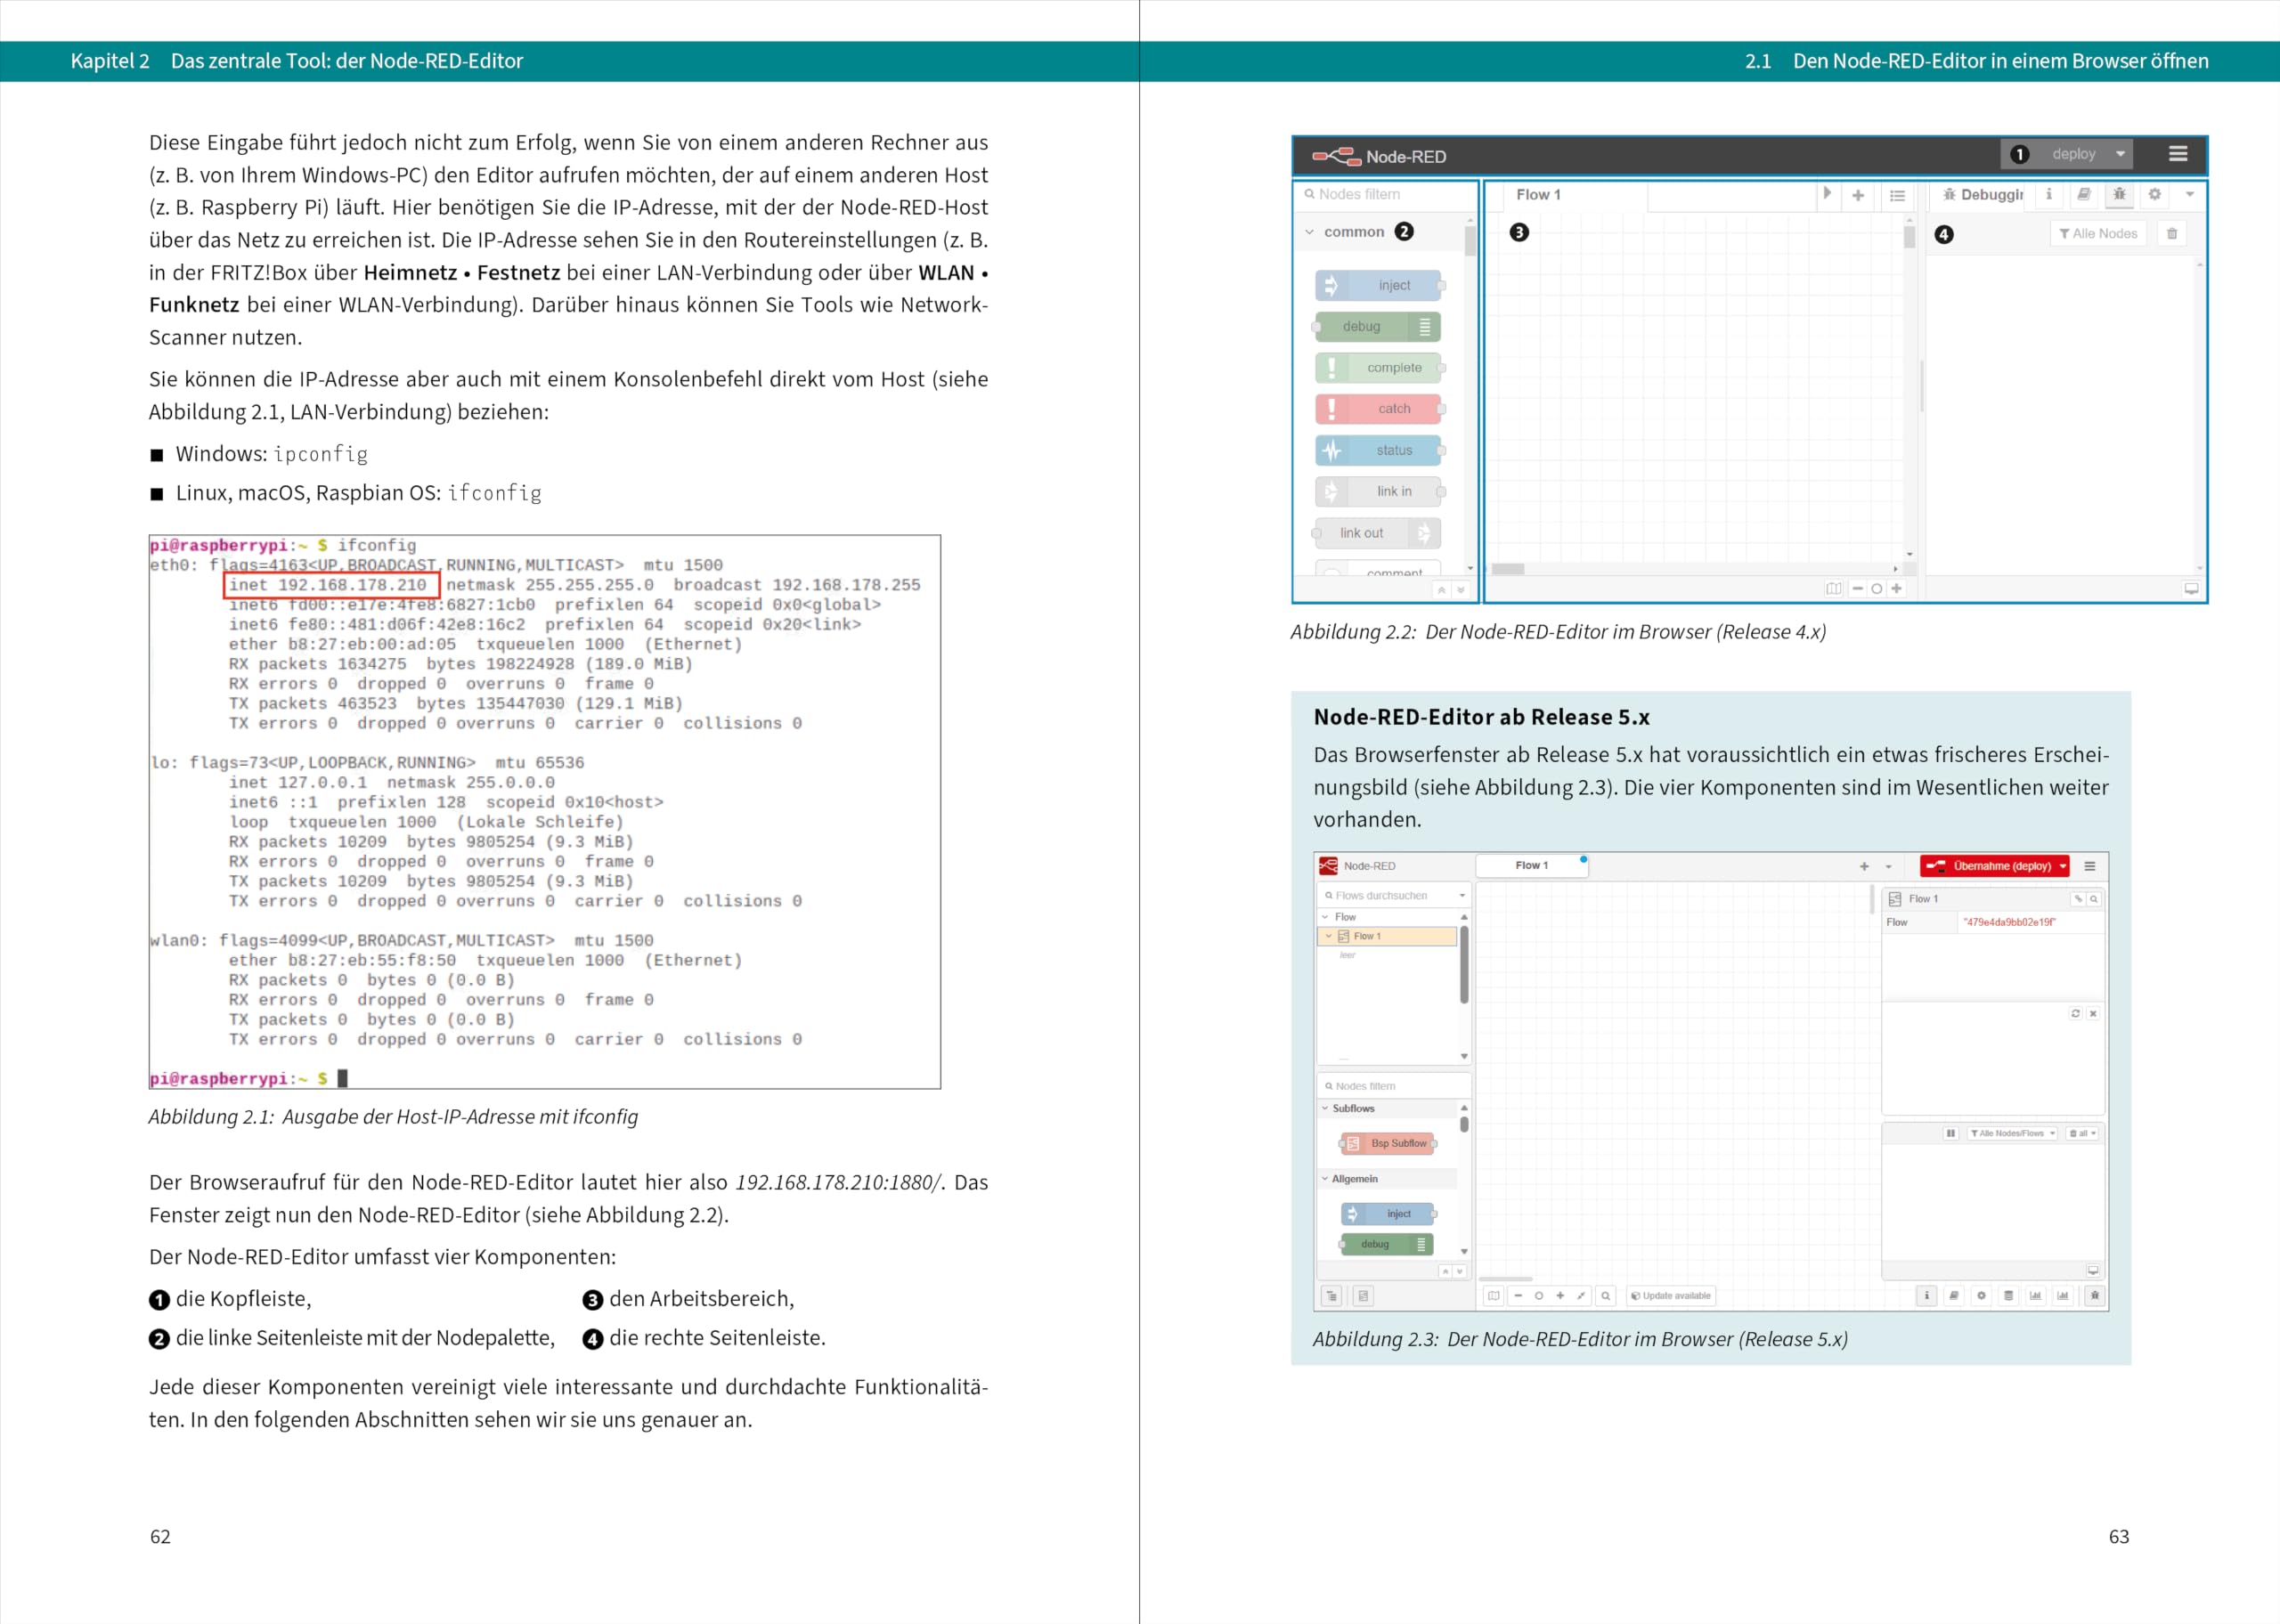
Task: Click zoom-to-fit arrows icon in Release 5.x footer
Action: pyautogui.click(x=1581, y=1296)
